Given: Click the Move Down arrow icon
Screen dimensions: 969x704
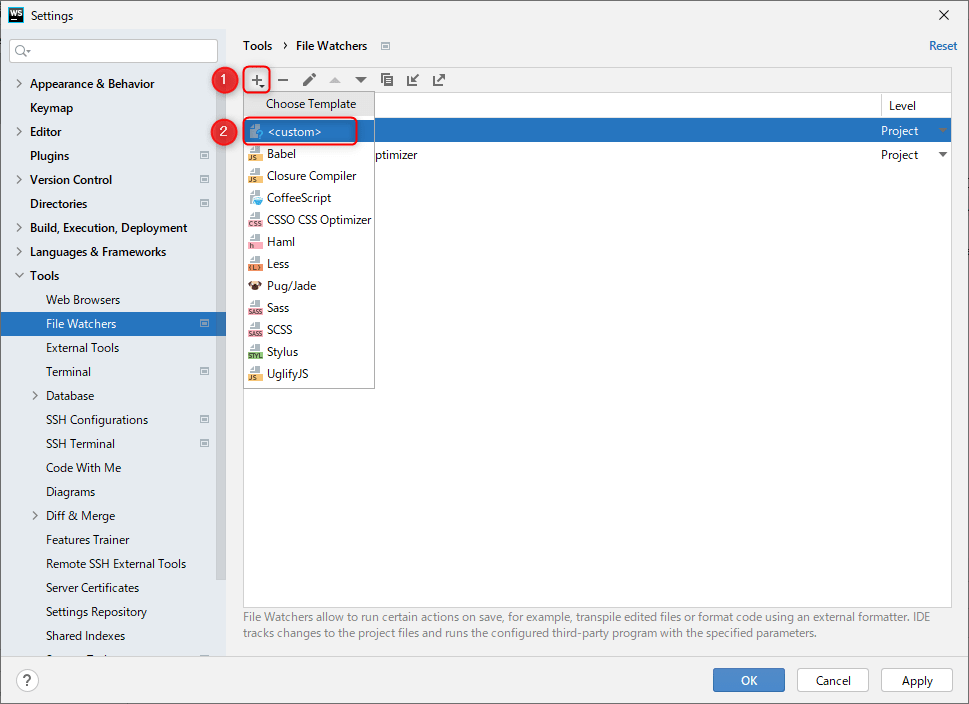Looking at the screenshot, I should (361, 80).
